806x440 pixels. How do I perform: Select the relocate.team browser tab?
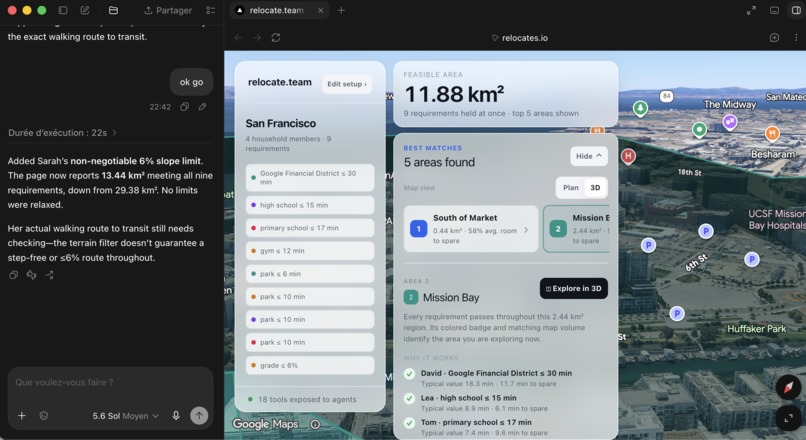pos(279,10)
